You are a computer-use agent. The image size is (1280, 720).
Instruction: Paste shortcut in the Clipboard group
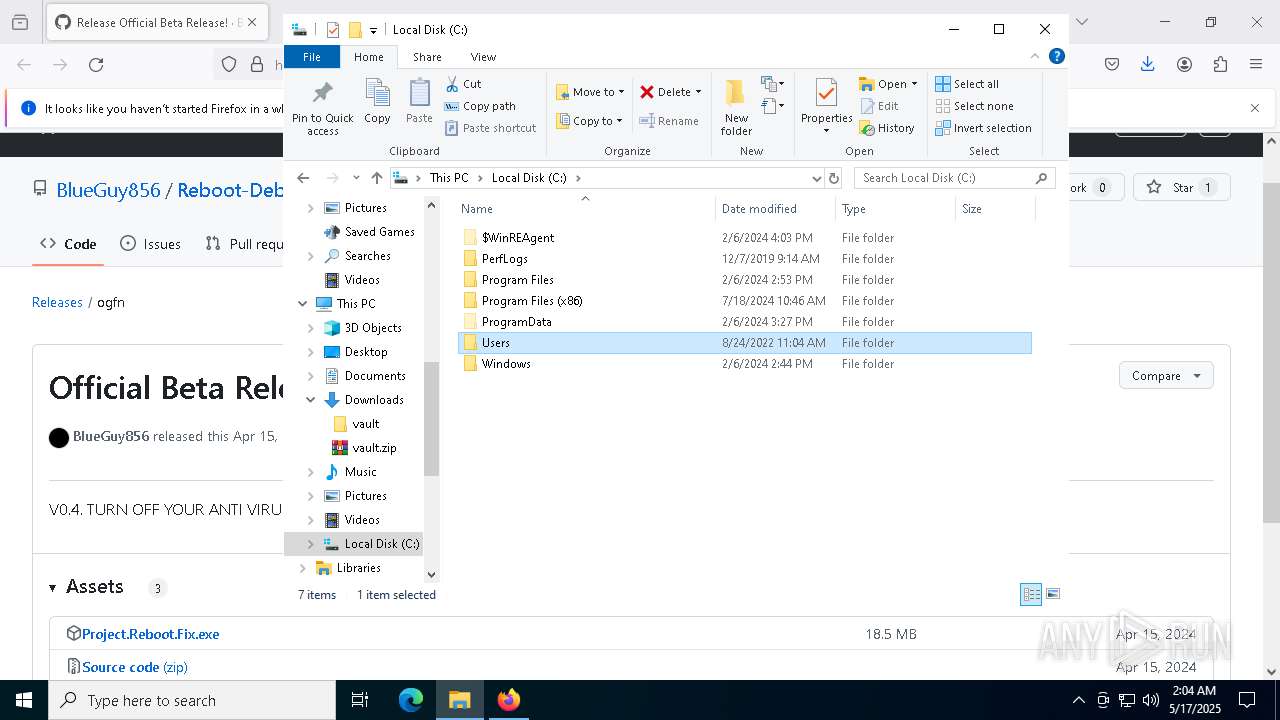[490, 128]
